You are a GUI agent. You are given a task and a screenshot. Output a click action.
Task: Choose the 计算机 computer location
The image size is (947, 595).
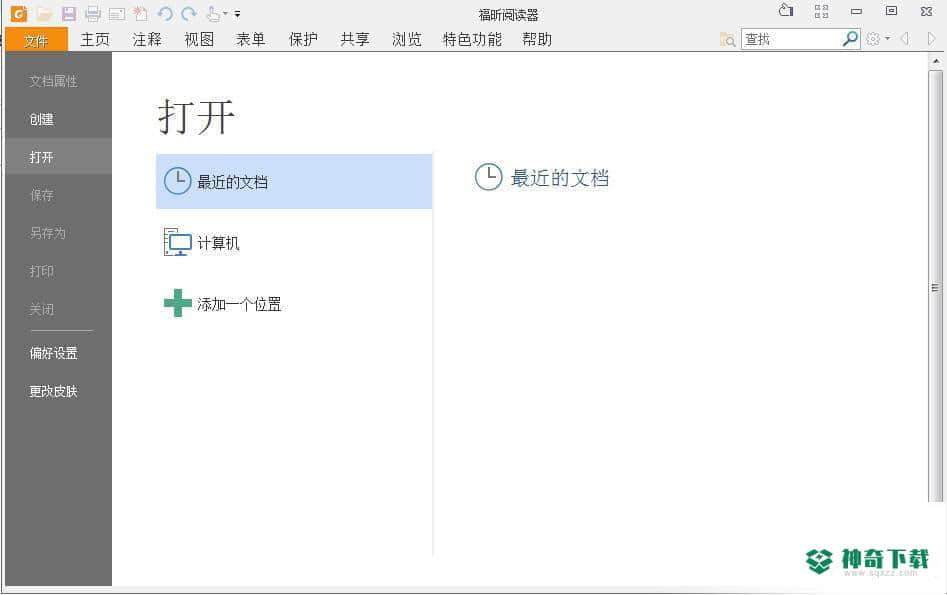pyautogui.click(x=294, y=242)
